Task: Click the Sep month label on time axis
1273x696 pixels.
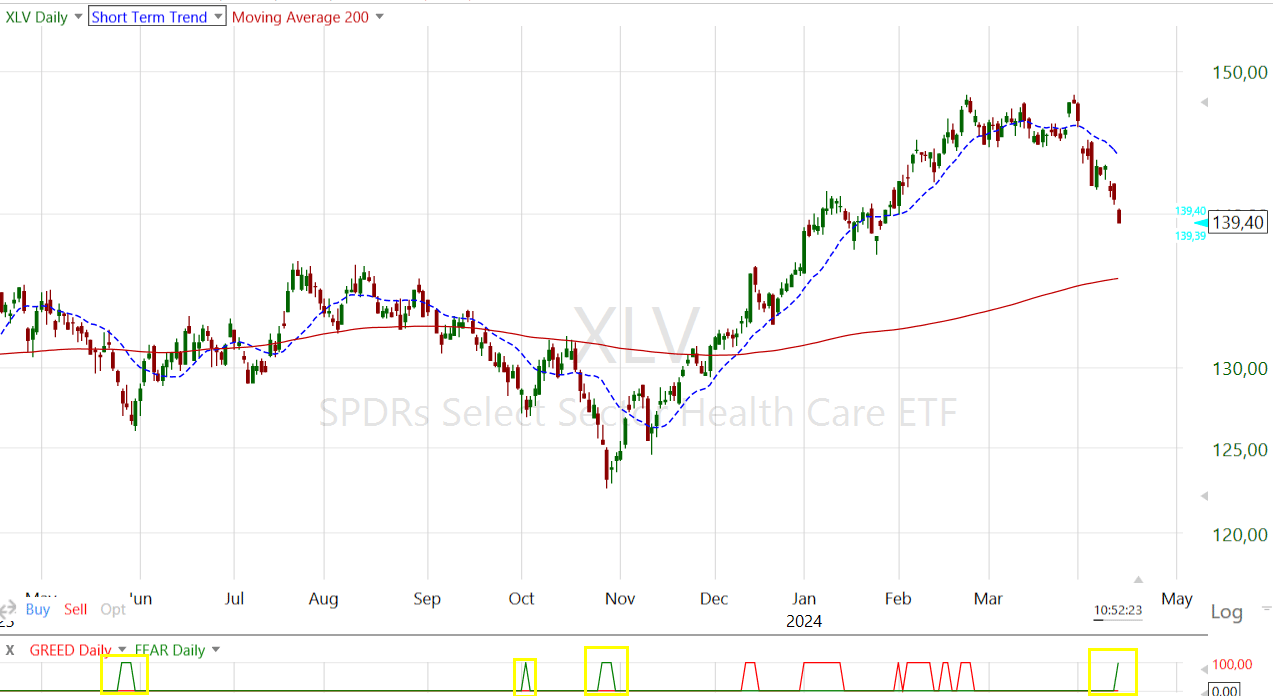Action: [x=427, y=599]
